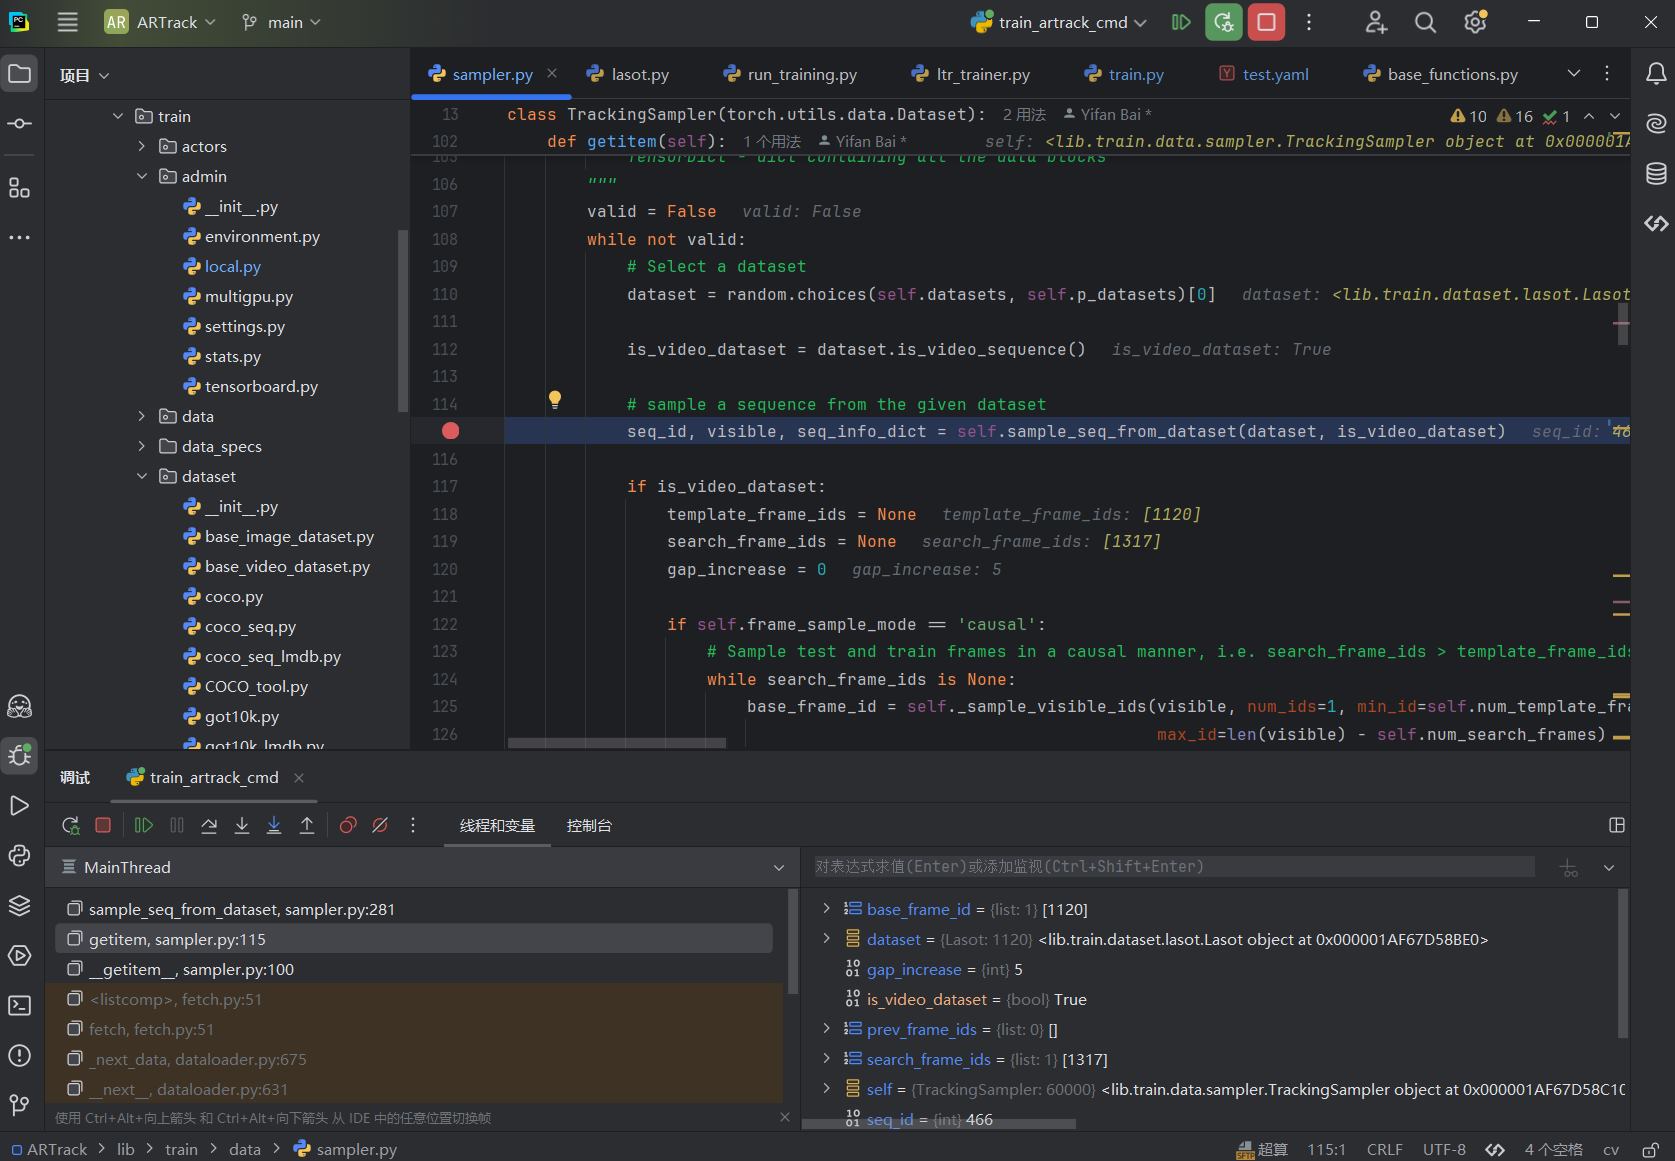
Task: Expand the base_frame_id variable
Action: (826, 908)
